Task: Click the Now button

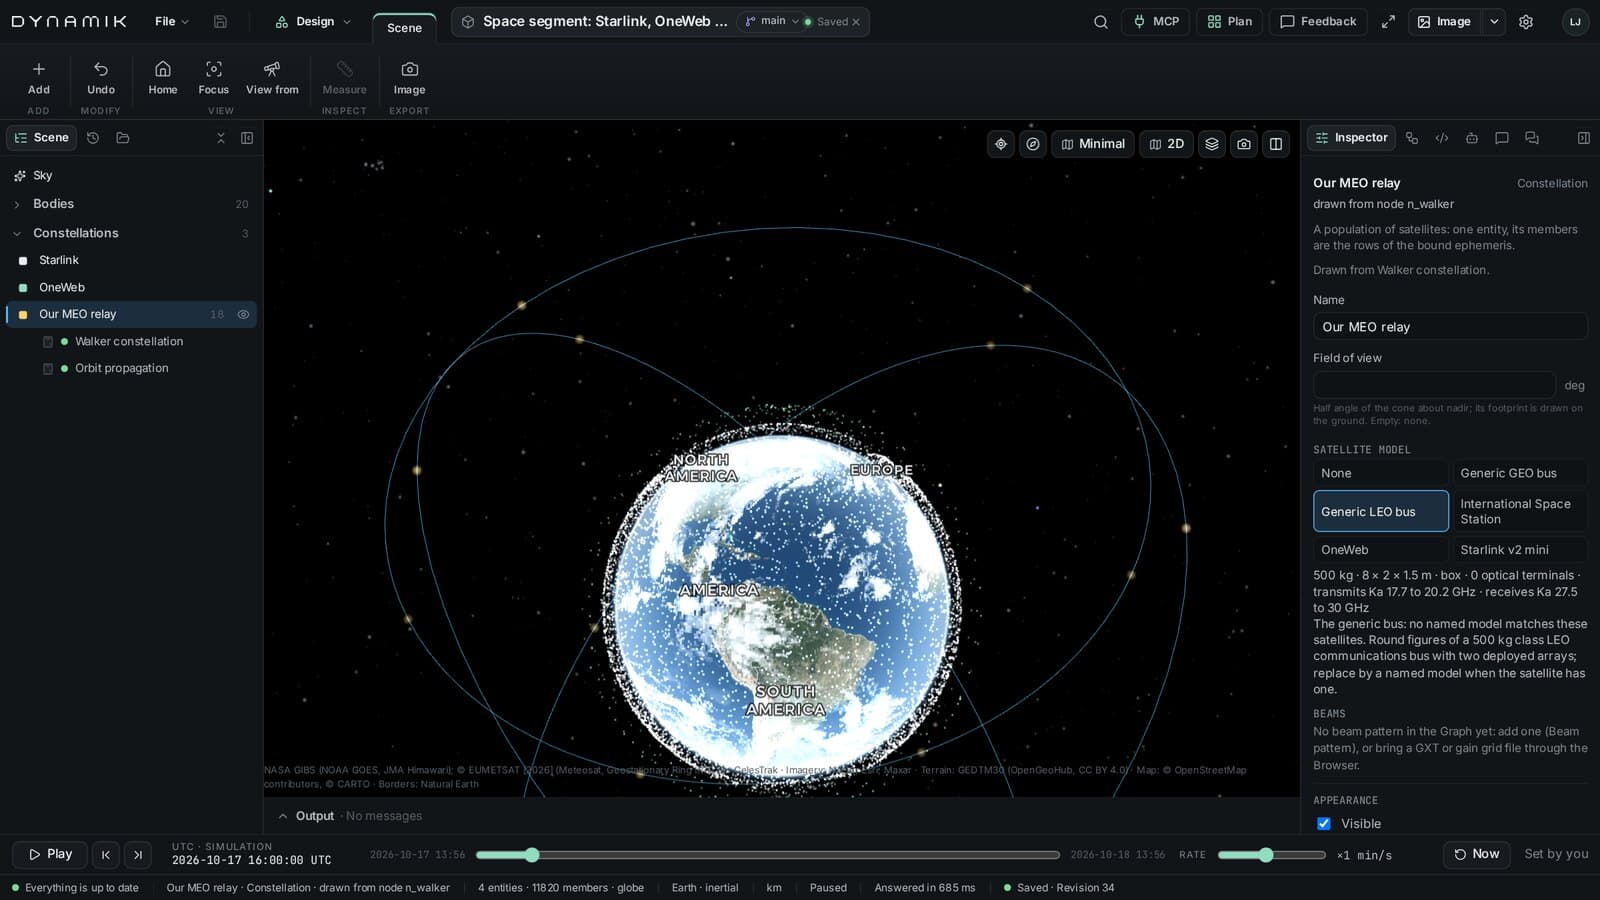Action: [x=1476, y=854]
